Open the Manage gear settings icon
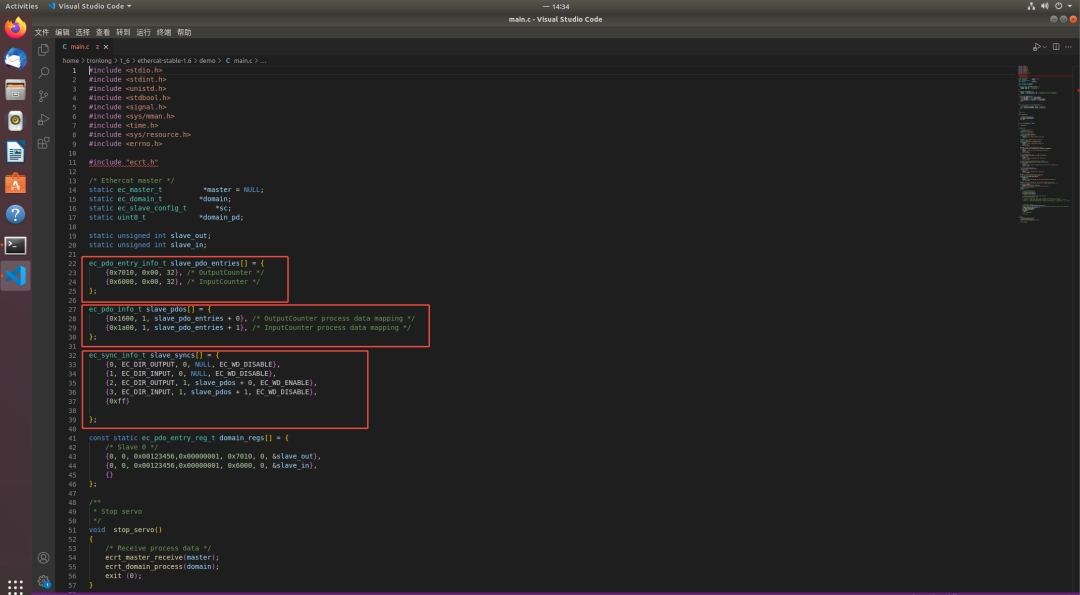The width and height of the screenshot is (1080, 595). click(43, 581)
